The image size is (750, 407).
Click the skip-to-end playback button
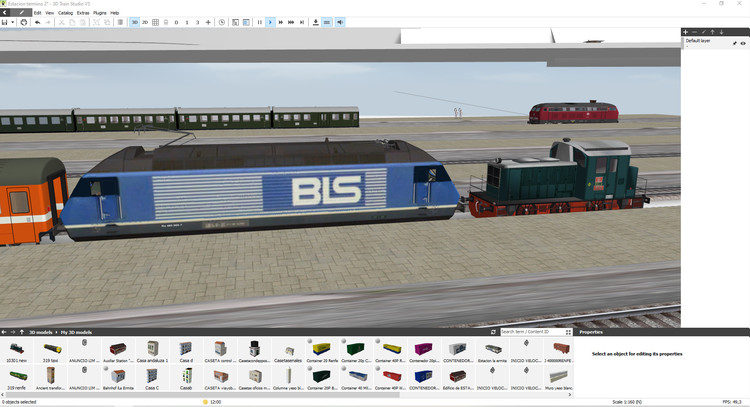[302, 22]
